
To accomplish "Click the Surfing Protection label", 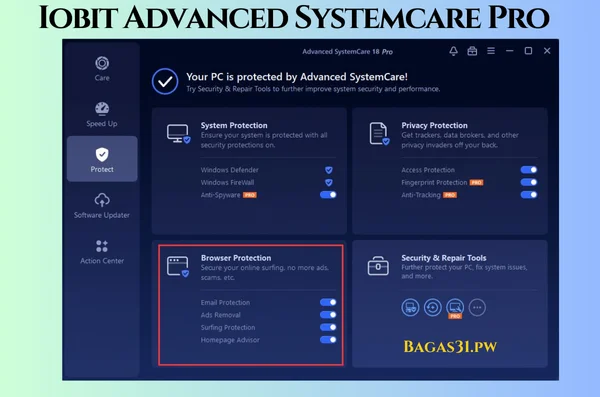I will pyautogui.click(x=228, y=327).
